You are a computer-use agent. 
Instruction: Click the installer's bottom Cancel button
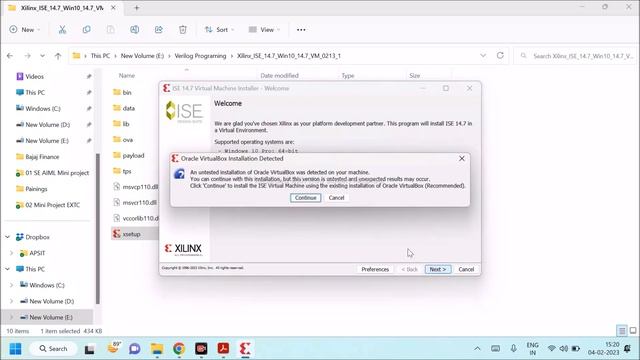466,269
